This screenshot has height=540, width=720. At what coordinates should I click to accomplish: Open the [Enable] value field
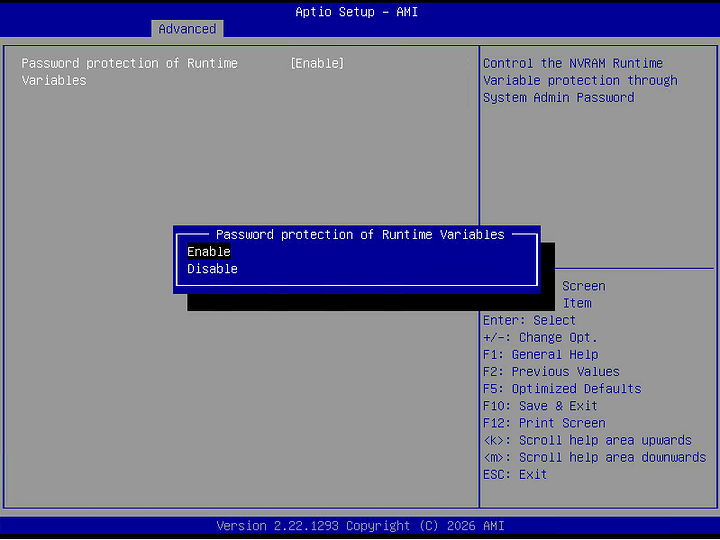click(317, 63)
